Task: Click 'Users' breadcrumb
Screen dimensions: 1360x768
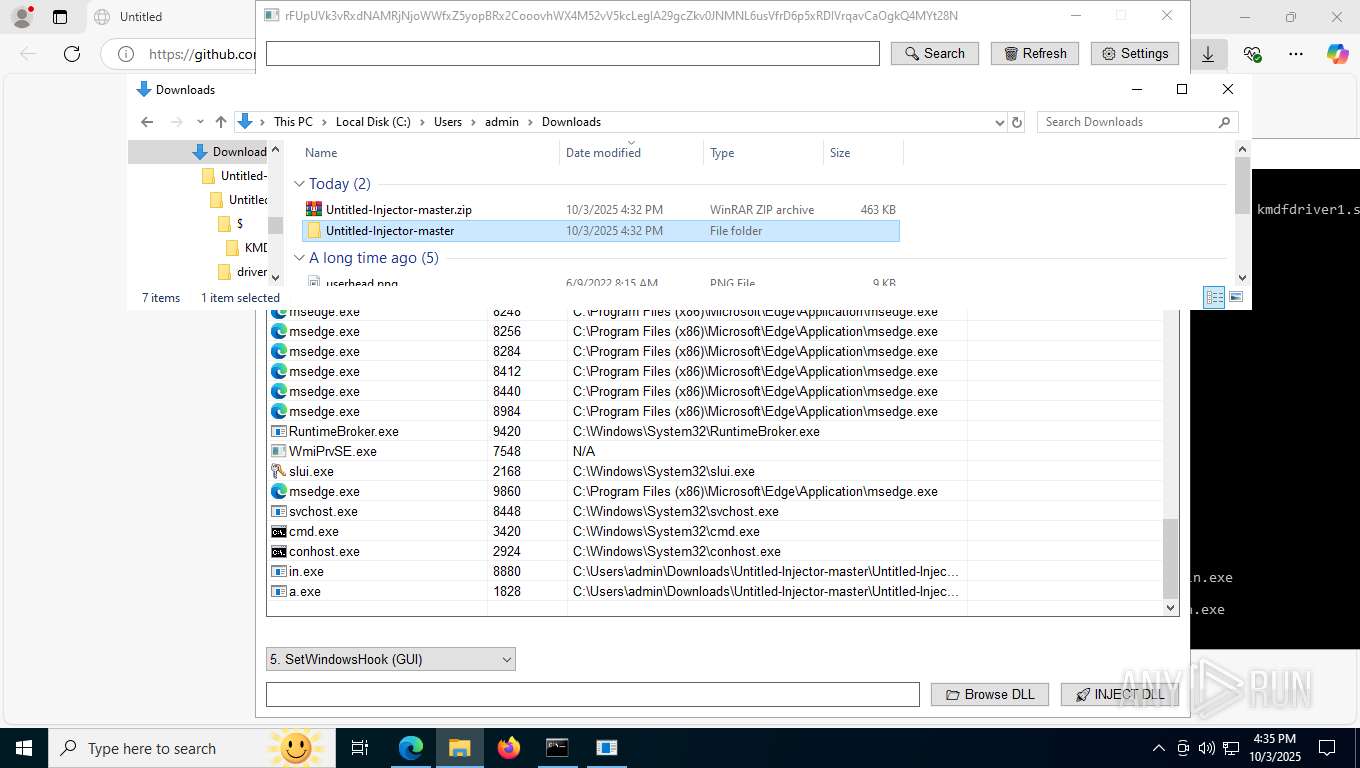Action: [x=448, y=122]
